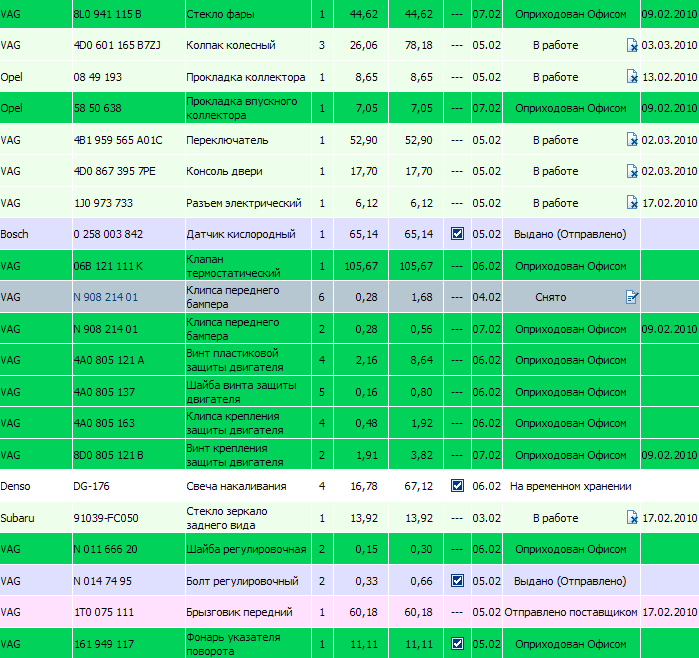This screenshot has width=699, height=658.
Task: Select part number 58 50 638
Action: 98,108
